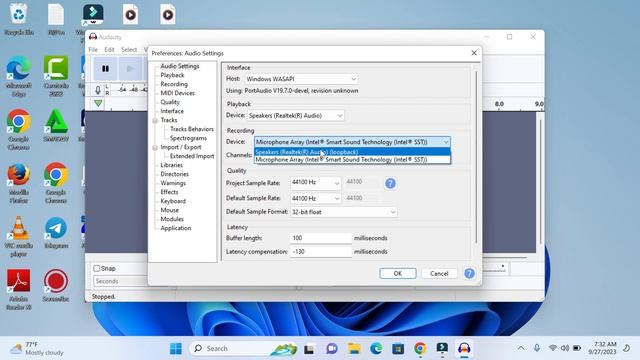Collapse the Tracks tree node
Viewport: 640px width, 360px height.
pyautogui.click(x=155, y=120)
